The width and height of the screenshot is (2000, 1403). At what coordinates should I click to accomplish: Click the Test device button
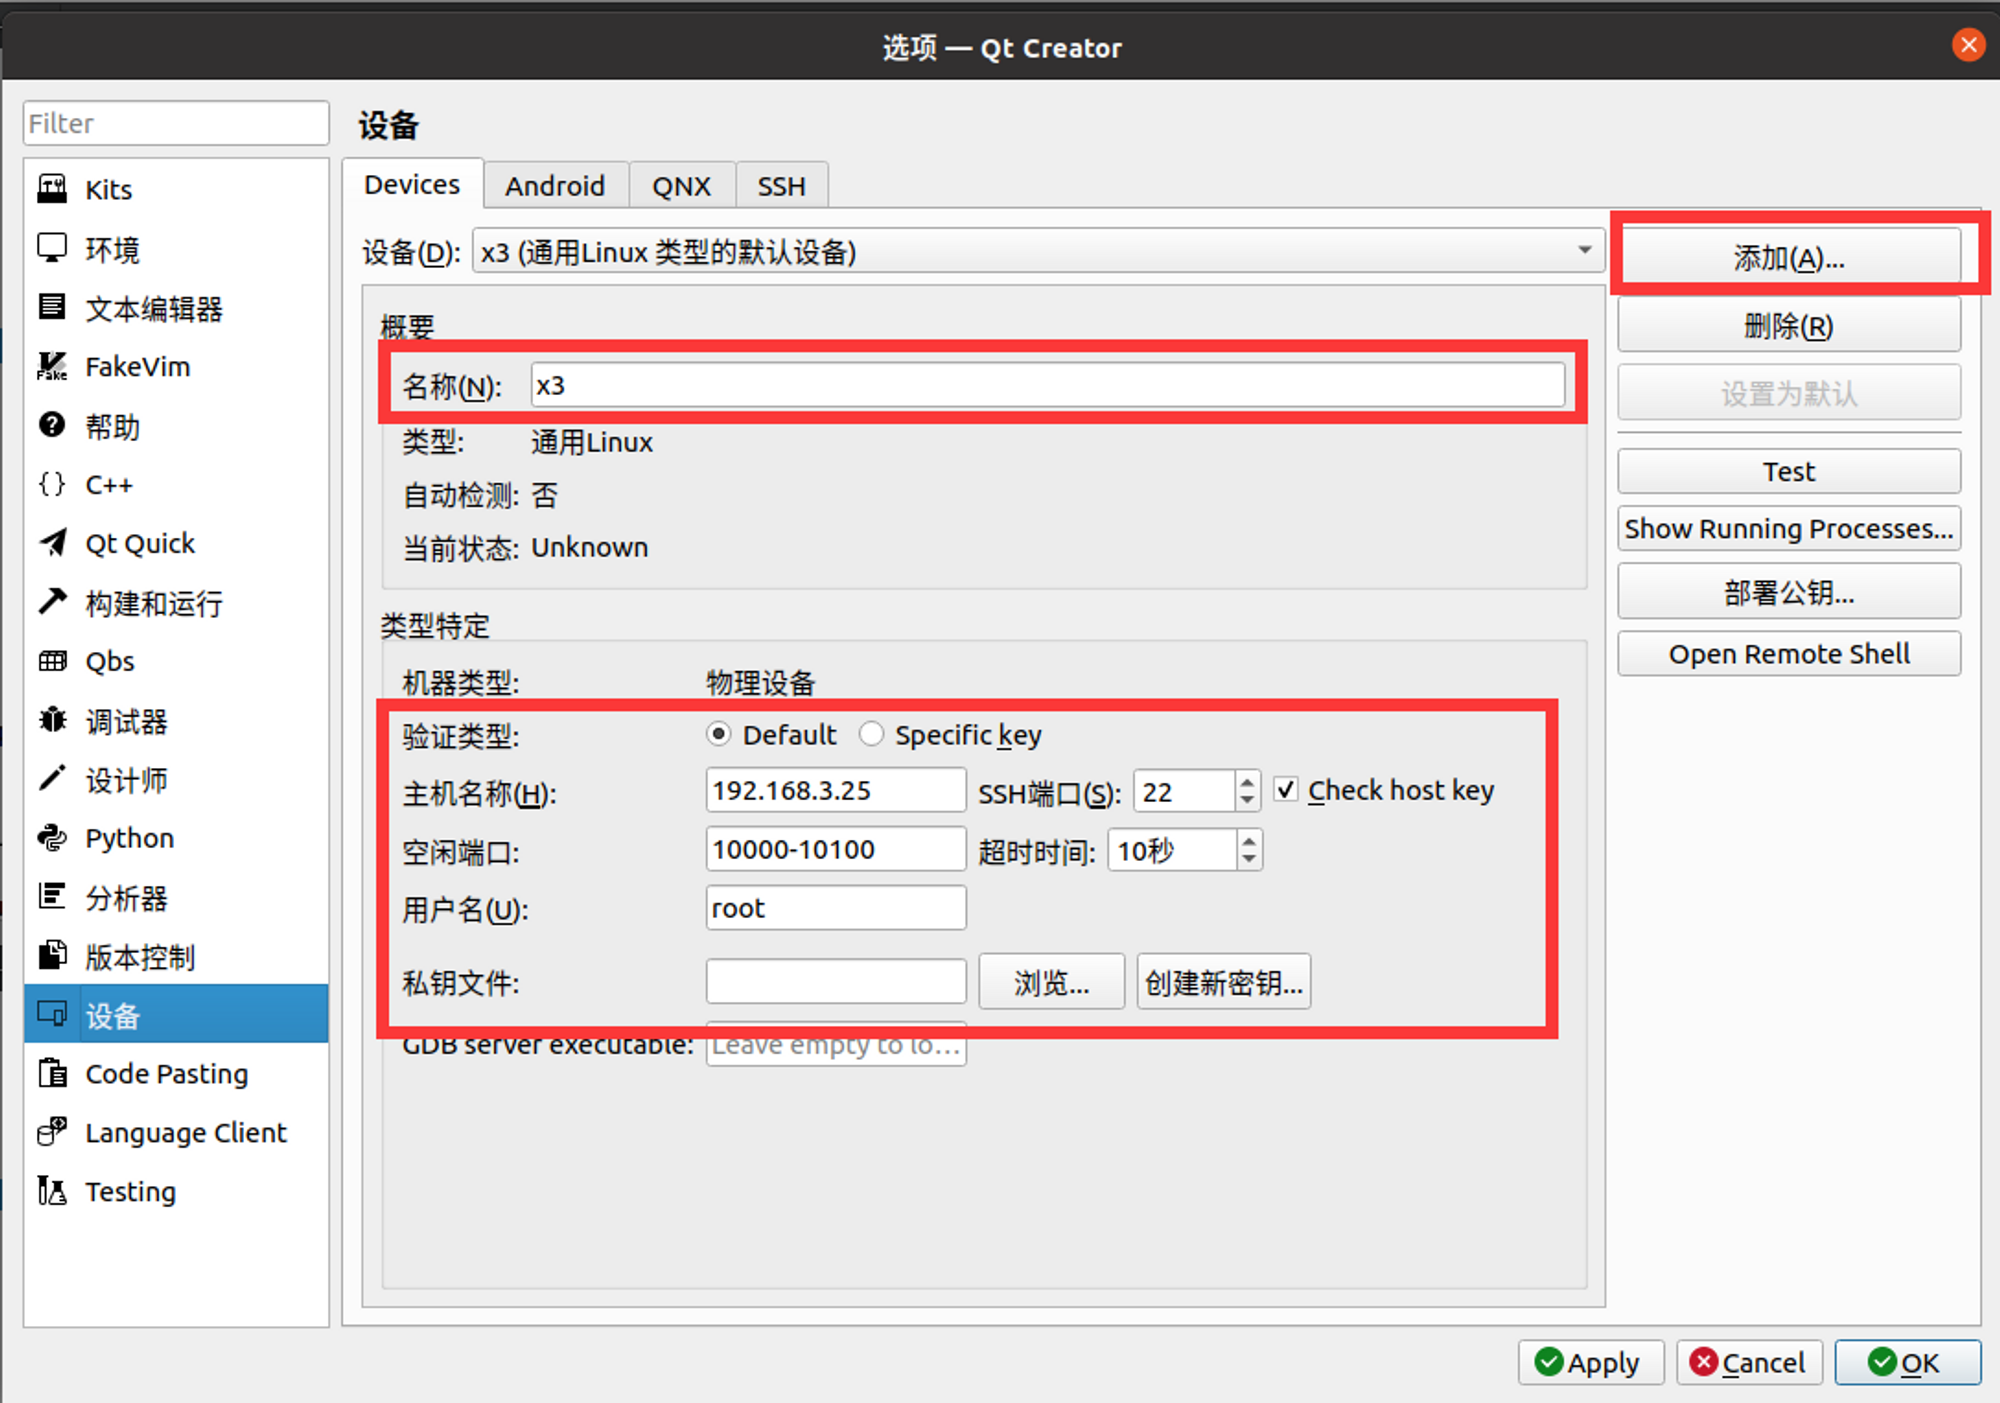tap(1789, 471)
